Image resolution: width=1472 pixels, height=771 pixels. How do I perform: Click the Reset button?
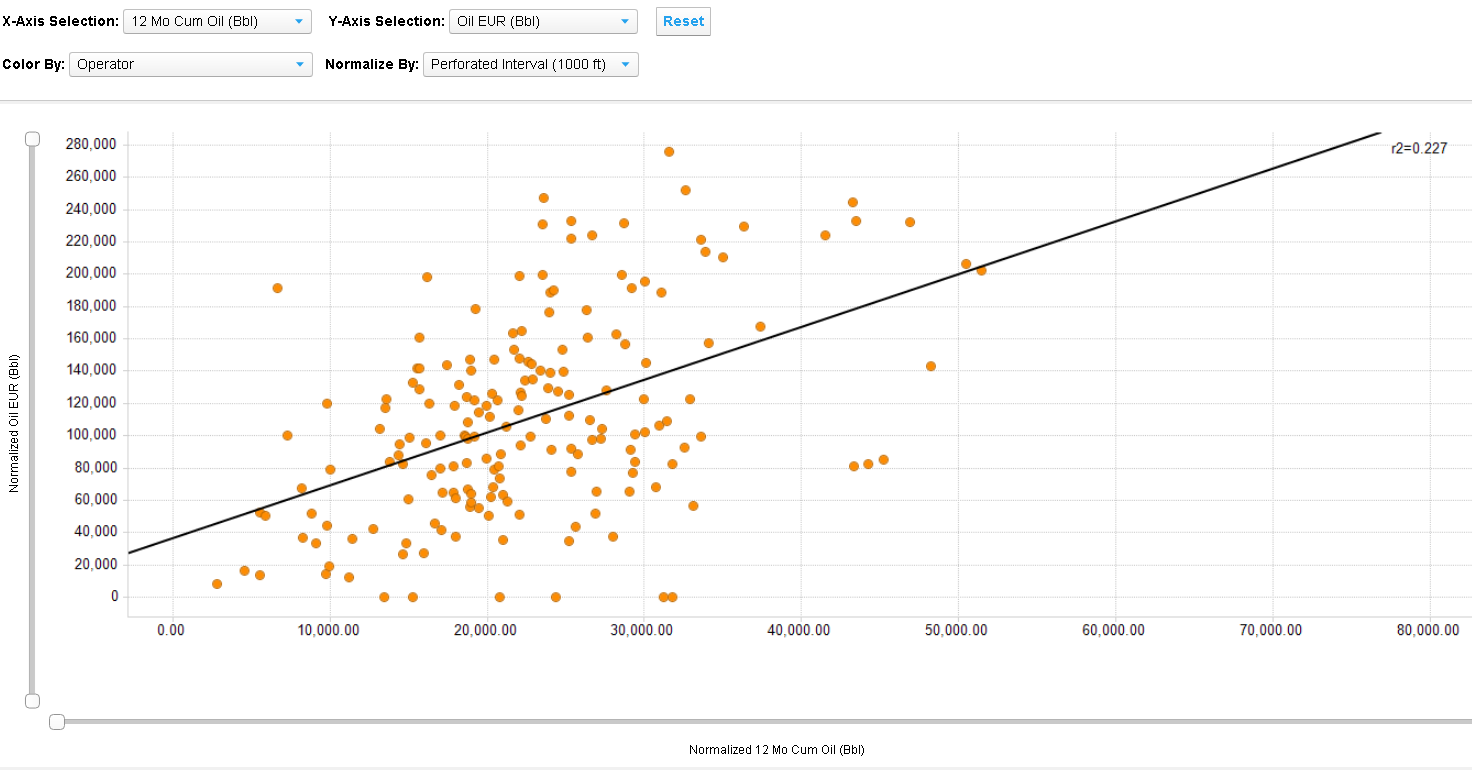click(683, 21)
